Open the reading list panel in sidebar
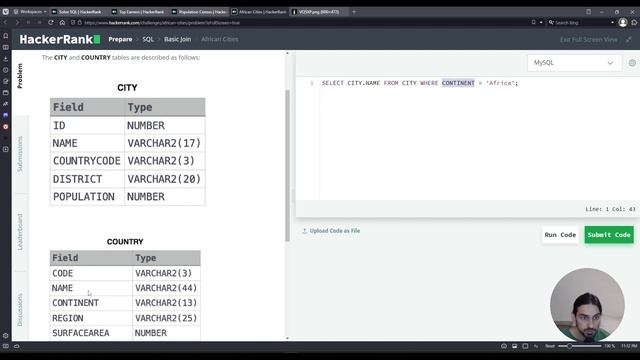Screen dimensions: 640x360 [6, 47]
